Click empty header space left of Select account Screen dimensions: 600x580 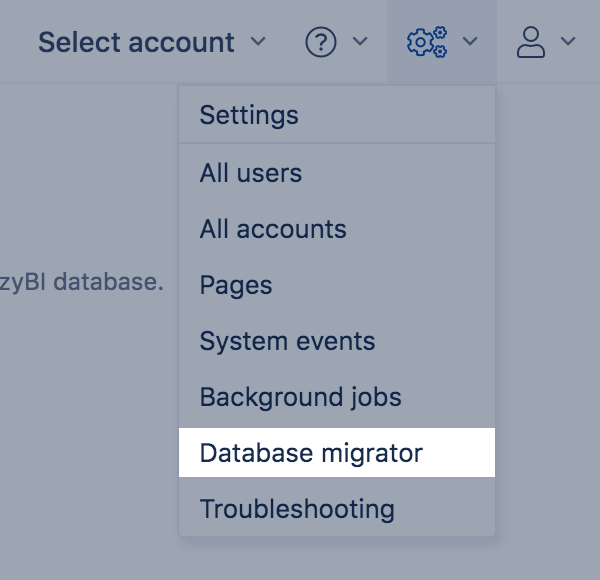pos(15,42)
